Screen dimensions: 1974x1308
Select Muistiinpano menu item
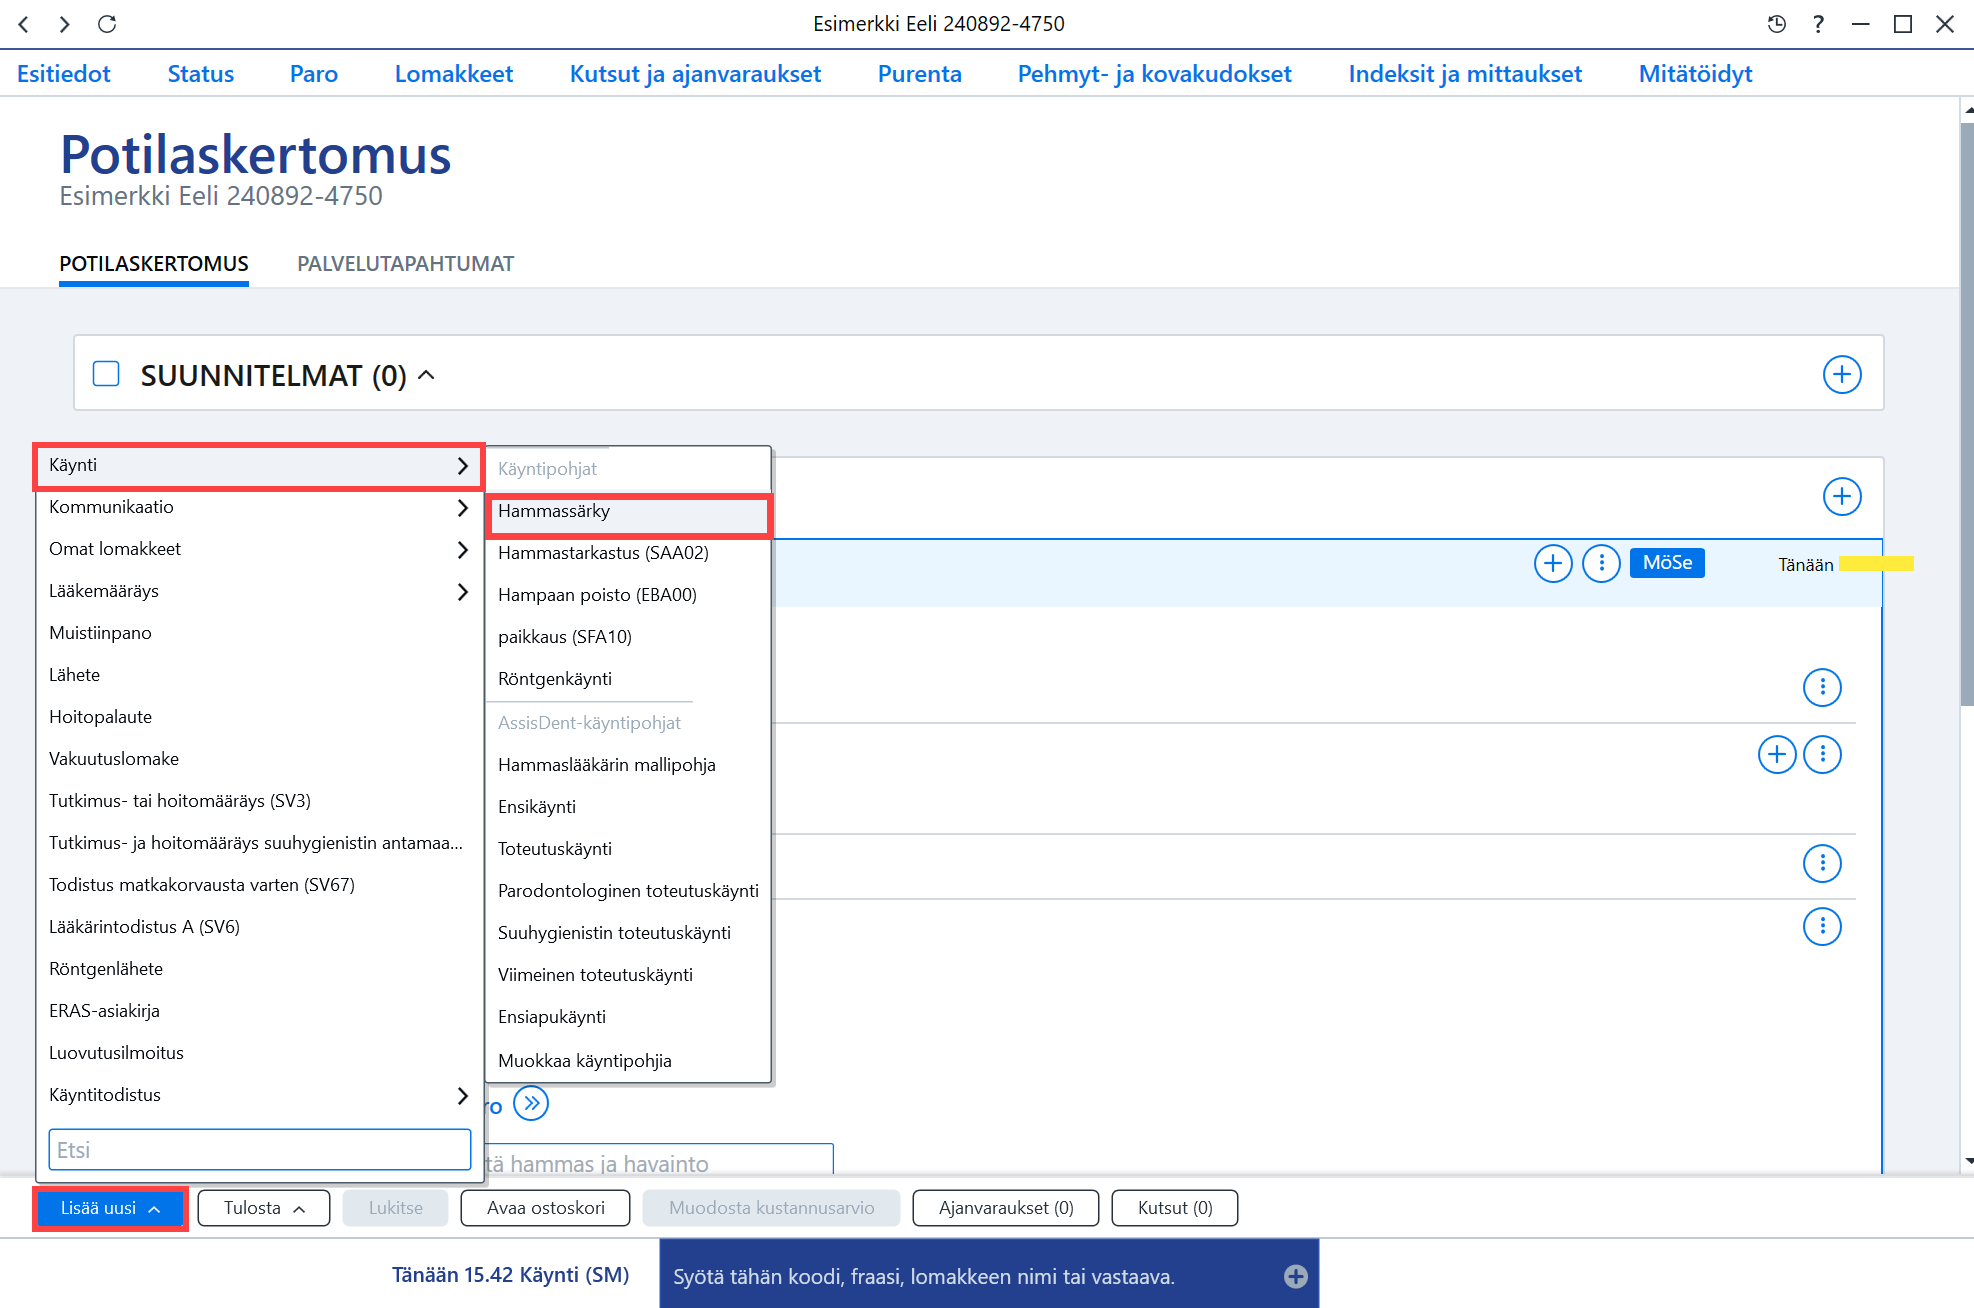[x=258, y=633]
